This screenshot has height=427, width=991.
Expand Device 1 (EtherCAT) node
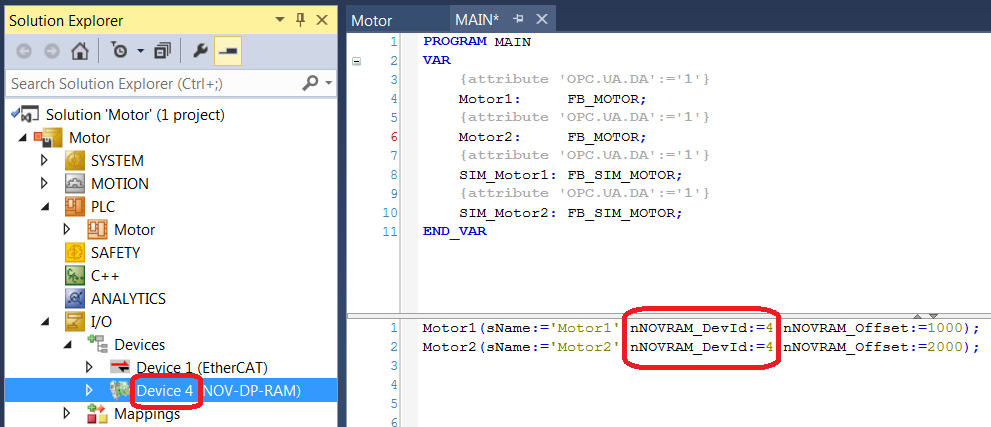tap(89, 368)
